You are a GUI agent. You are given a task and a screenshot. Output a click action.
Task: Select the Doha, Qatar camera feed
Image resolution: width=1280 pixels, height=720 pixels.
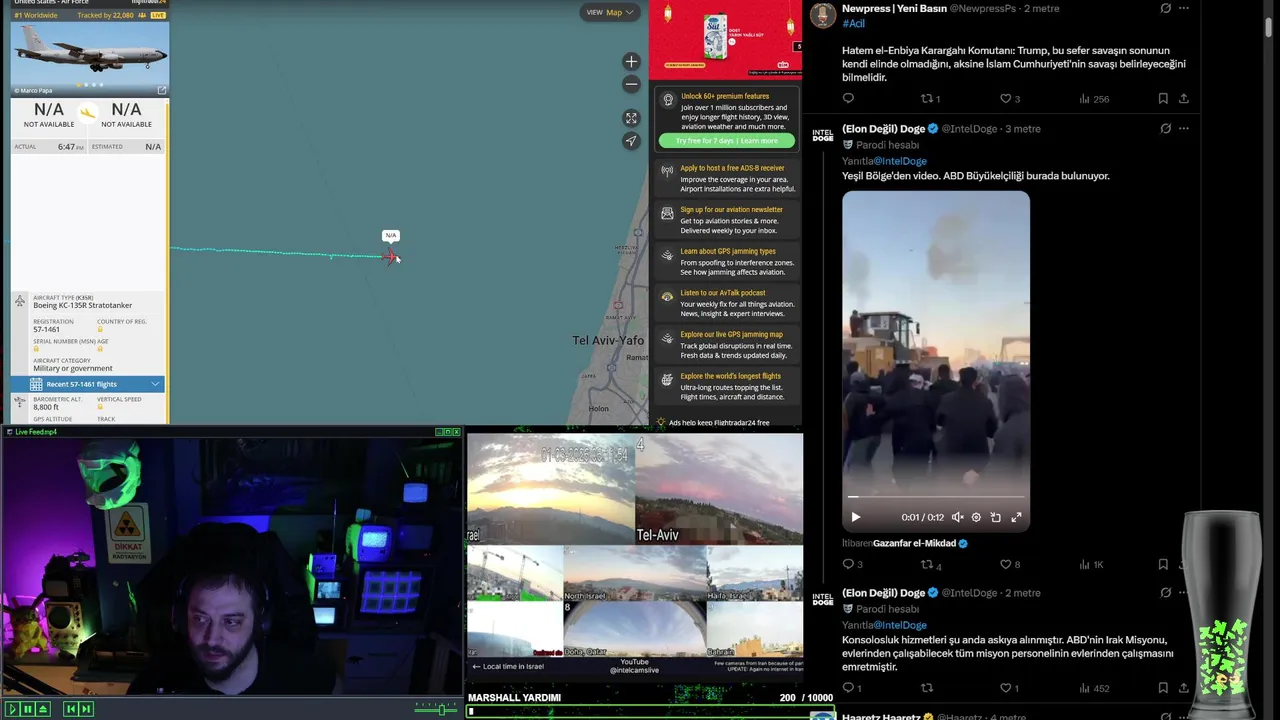click(x=634, y=628)
